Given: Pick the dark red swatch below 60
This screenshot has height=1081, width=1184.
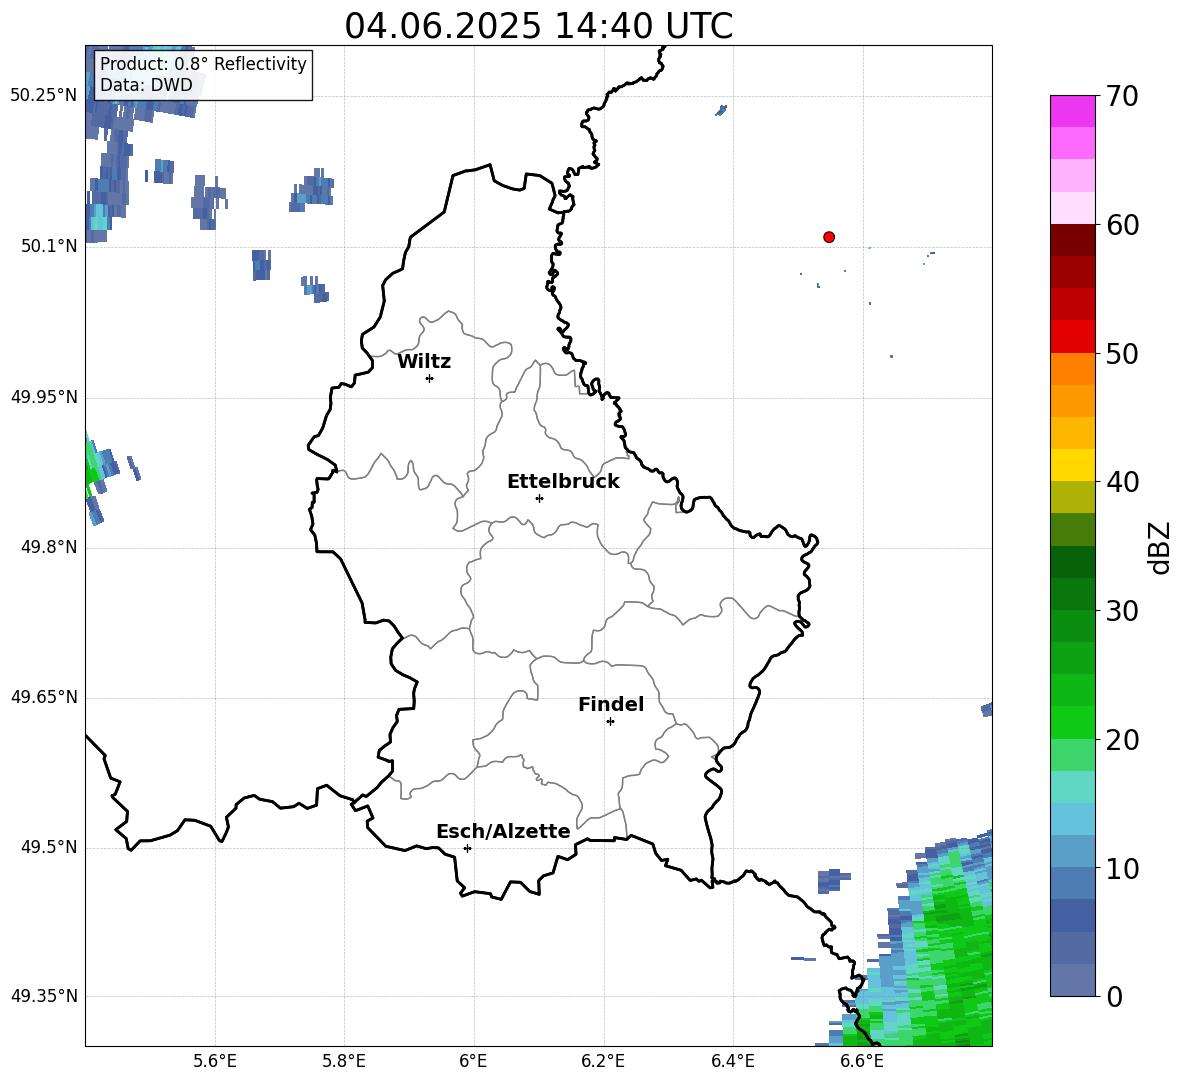Looking at the screenshot, I should coord(1072,240).
